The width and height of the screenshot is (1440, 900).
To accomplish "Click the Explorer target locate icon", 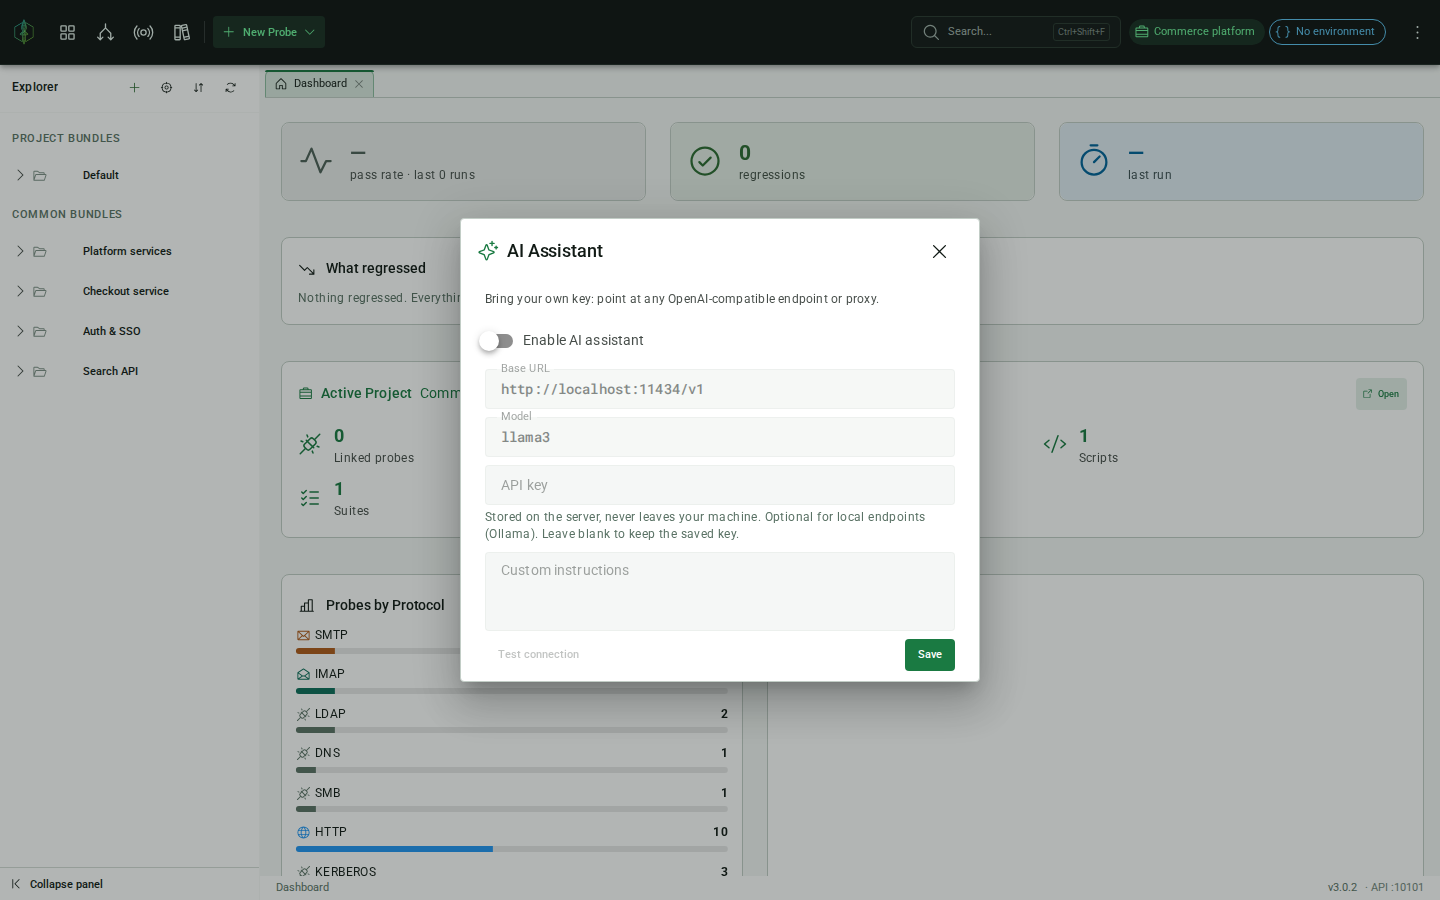I will 166,88.
